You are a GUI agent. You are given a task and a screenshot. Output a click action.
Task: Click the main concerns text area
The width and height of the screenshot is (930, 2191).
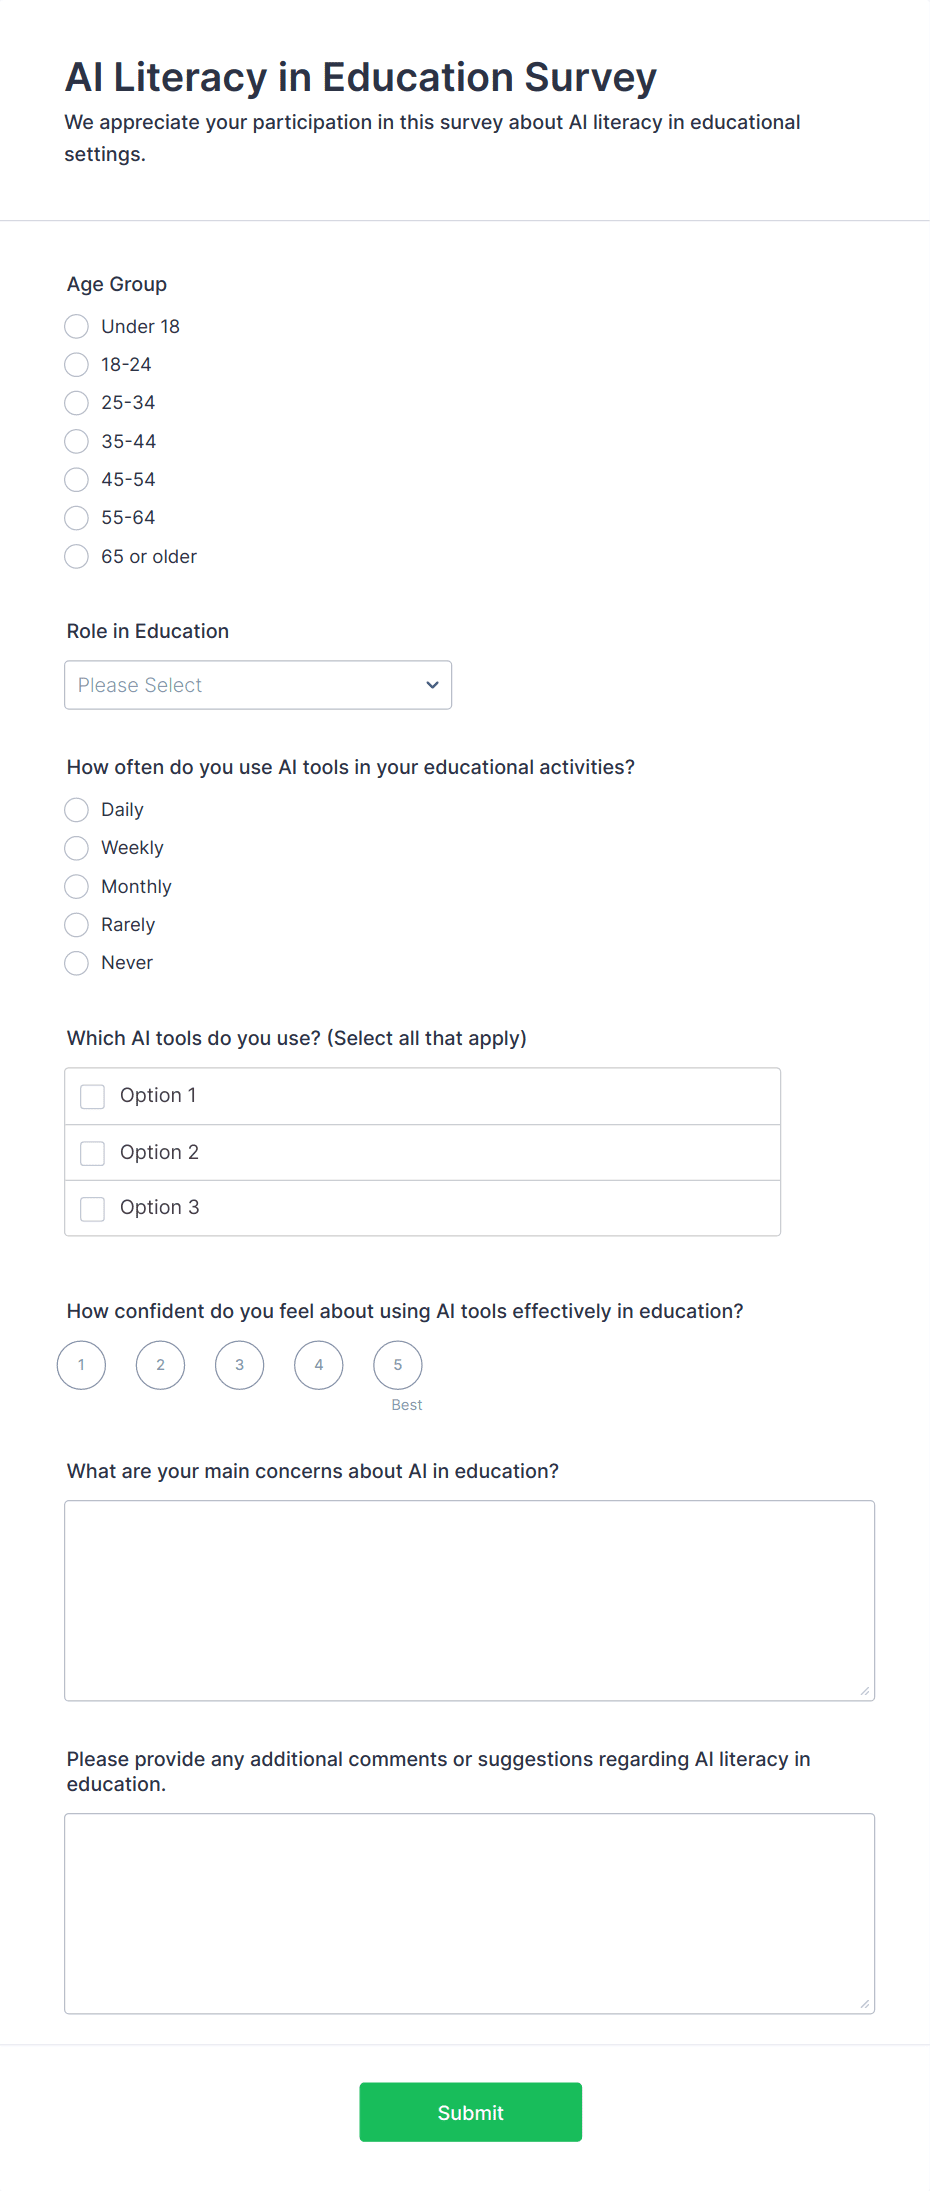(469, 1600)
